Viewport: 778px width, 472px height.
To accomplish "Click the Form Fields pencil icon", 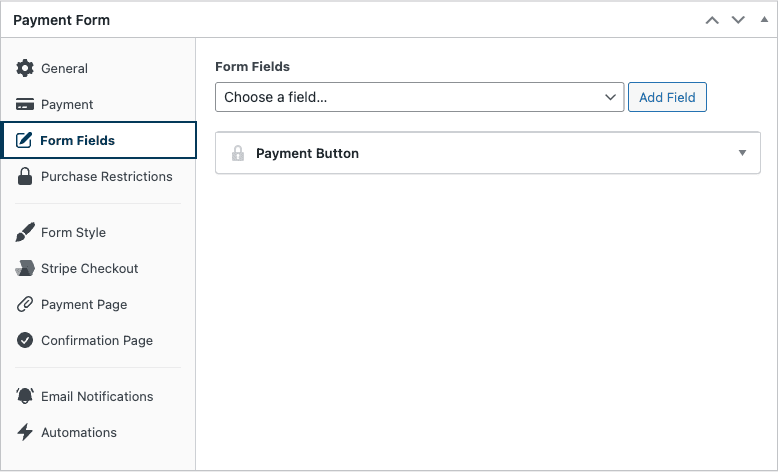I will point(24,140).
